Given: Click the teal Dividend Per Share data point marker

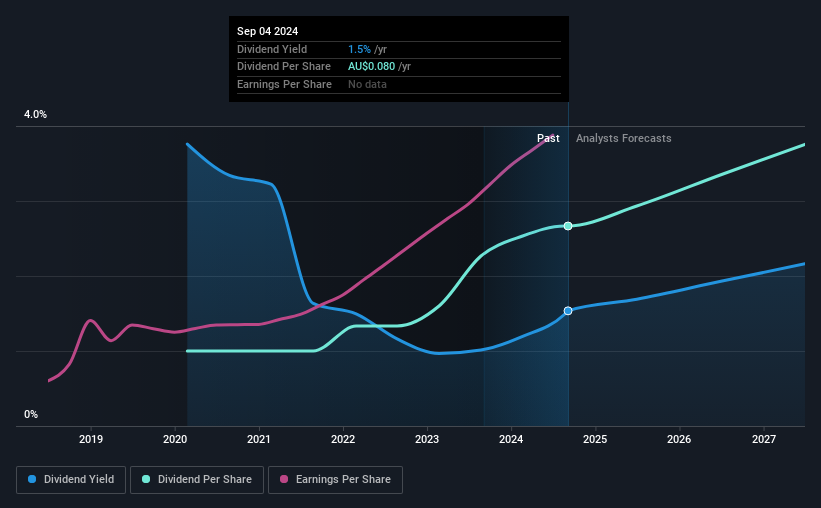Looking at the screenshot, I should 568,226.
